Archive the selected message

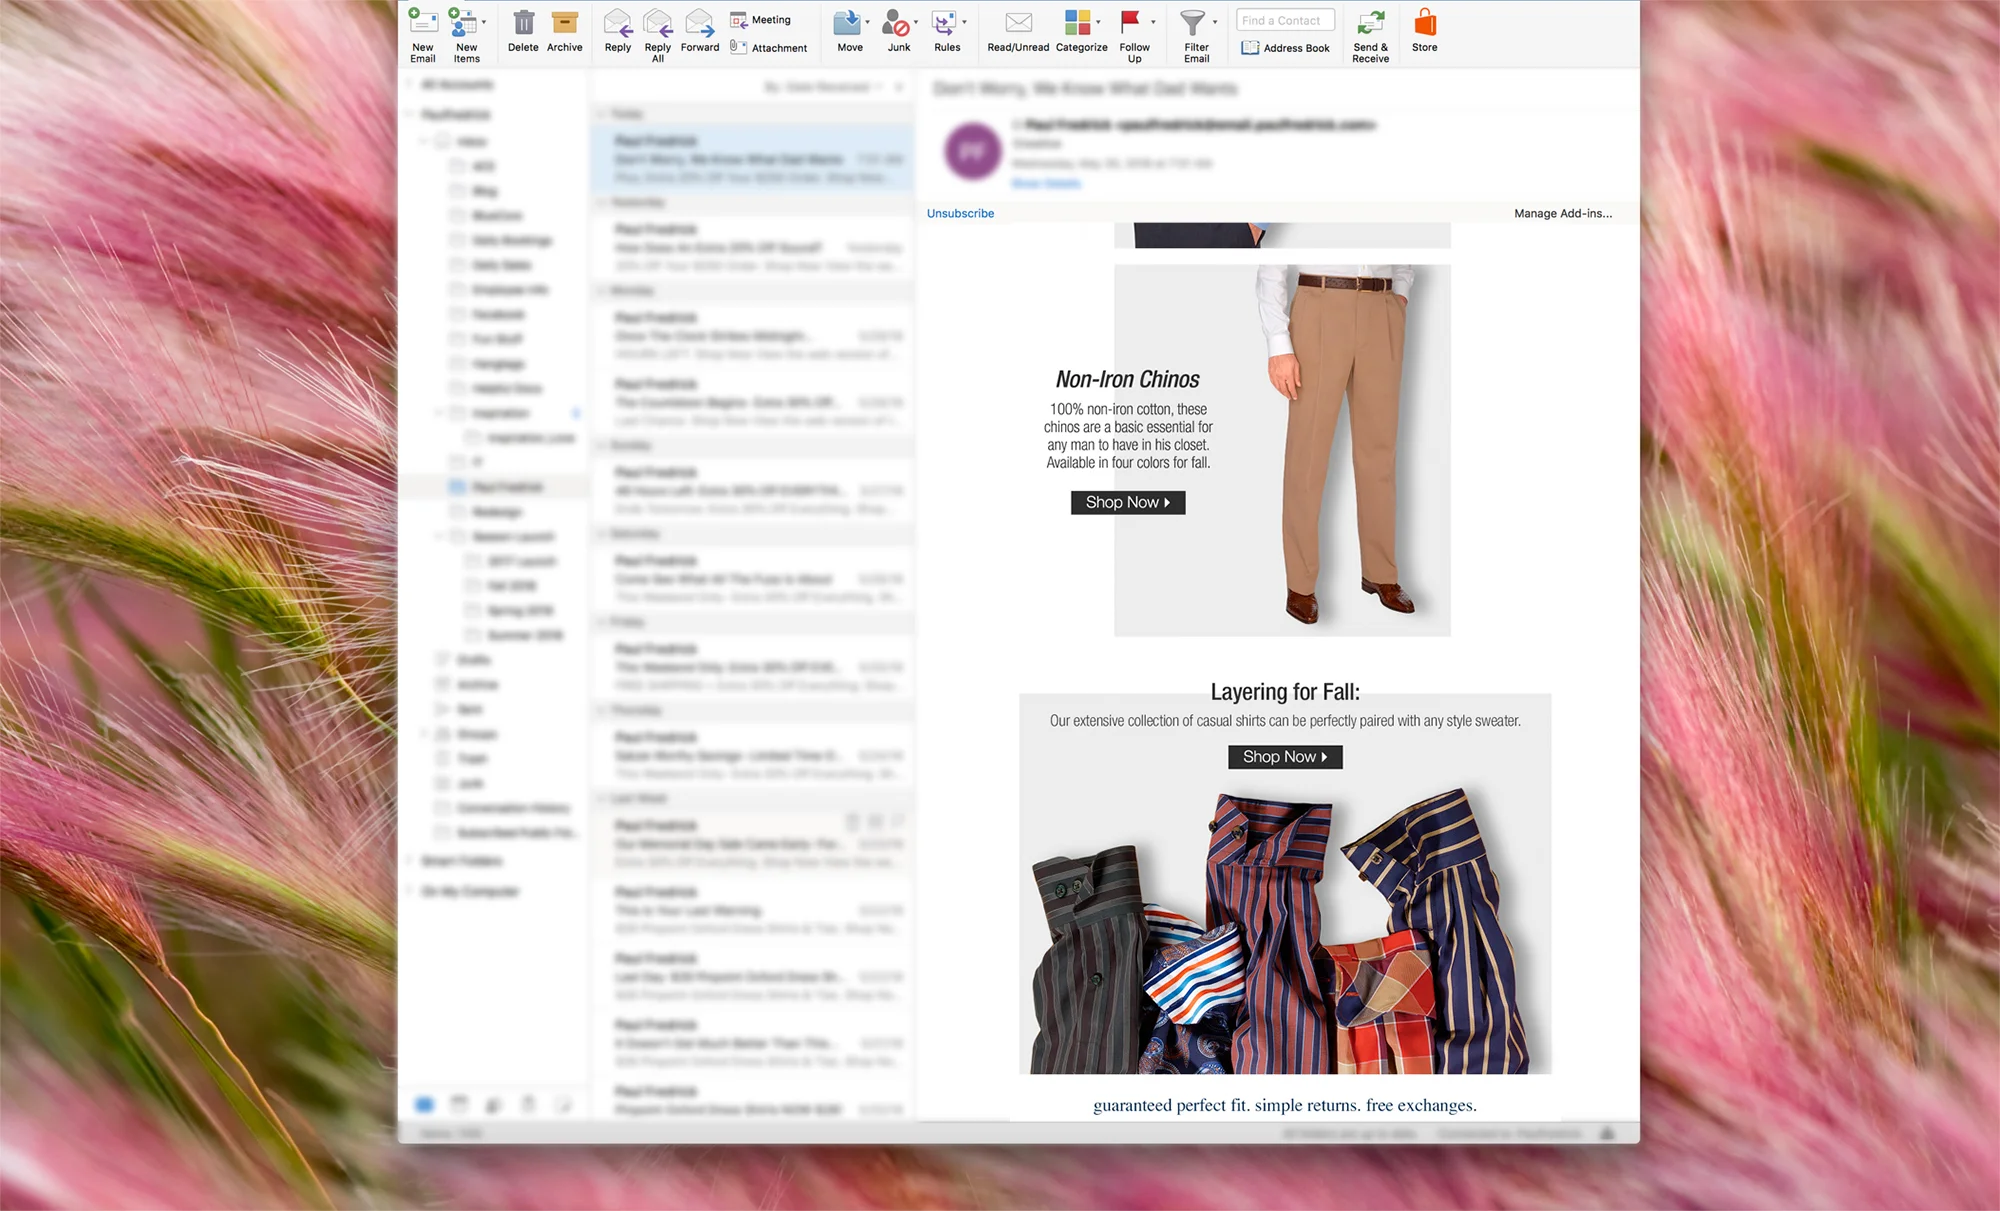tap(565, 31)
